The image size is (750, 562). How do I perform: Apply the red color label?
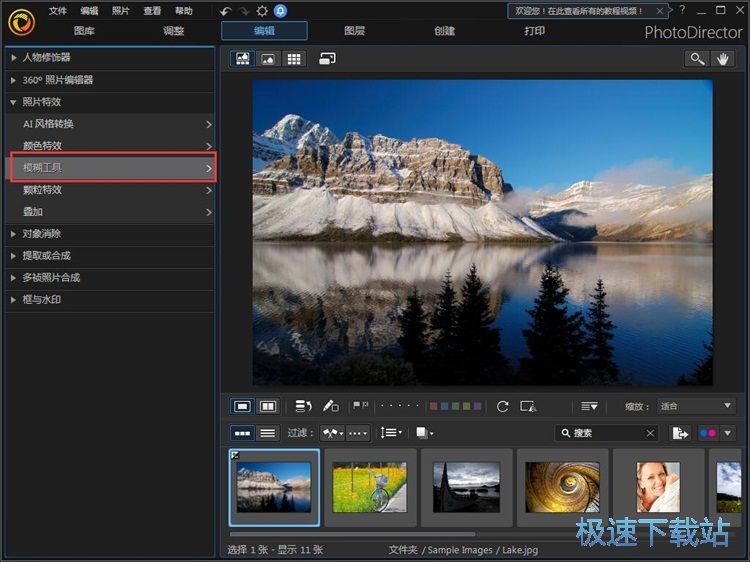tap(434, 406)
